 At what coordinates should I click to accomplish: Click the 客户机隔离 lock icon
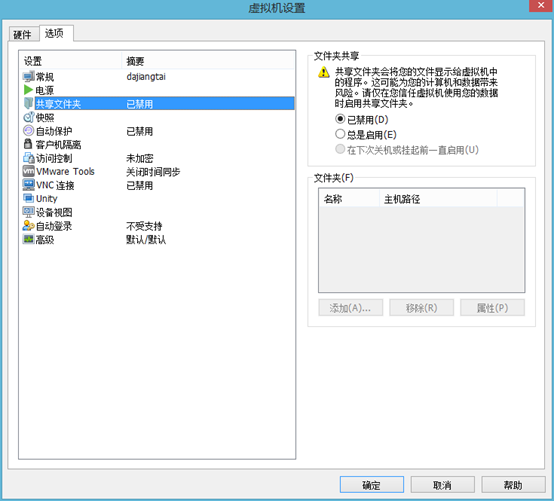pyautogui.click(x=28, y=144)
